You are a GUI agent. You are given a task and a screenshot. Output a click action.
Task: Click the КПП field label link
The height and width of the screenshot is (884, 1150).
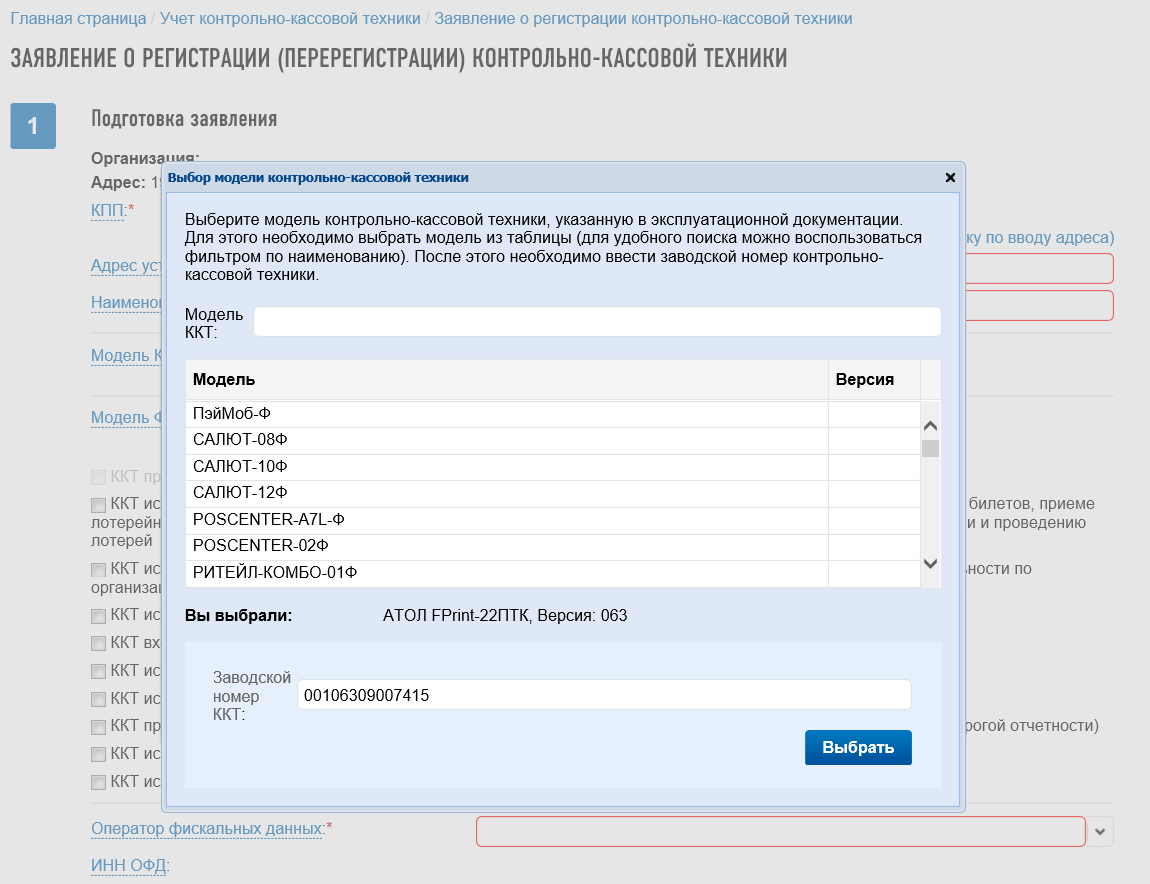click(x=108, y=211)
